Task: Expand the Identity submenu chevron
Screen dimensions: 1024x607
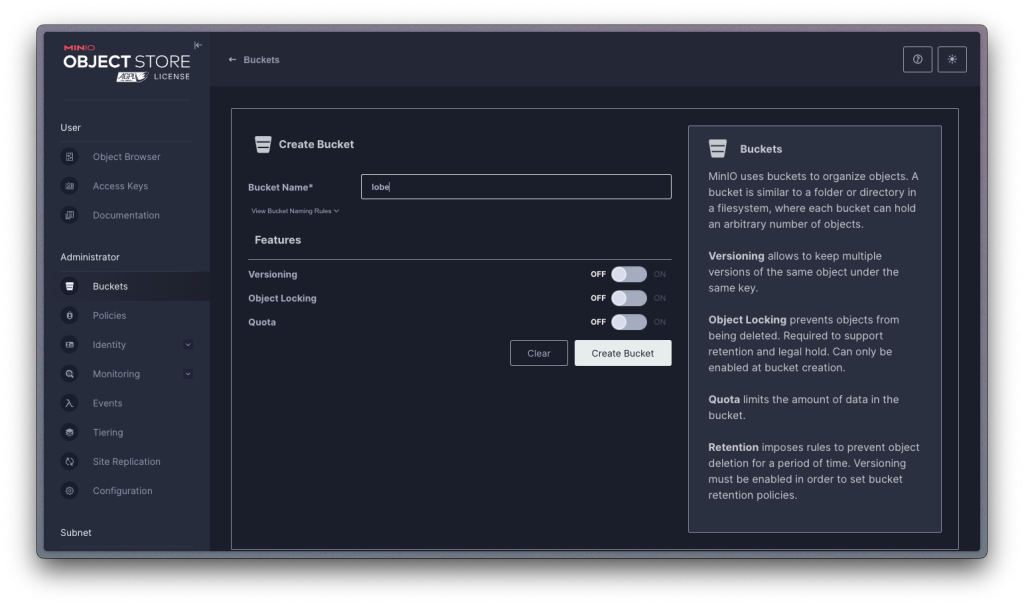Action: click(188, 345)
